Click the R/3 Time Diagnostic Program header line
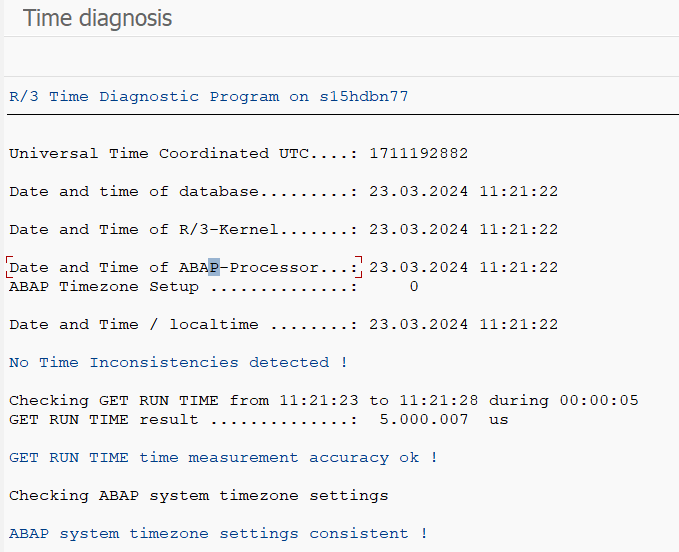679x552 pixels. point(208,97)
